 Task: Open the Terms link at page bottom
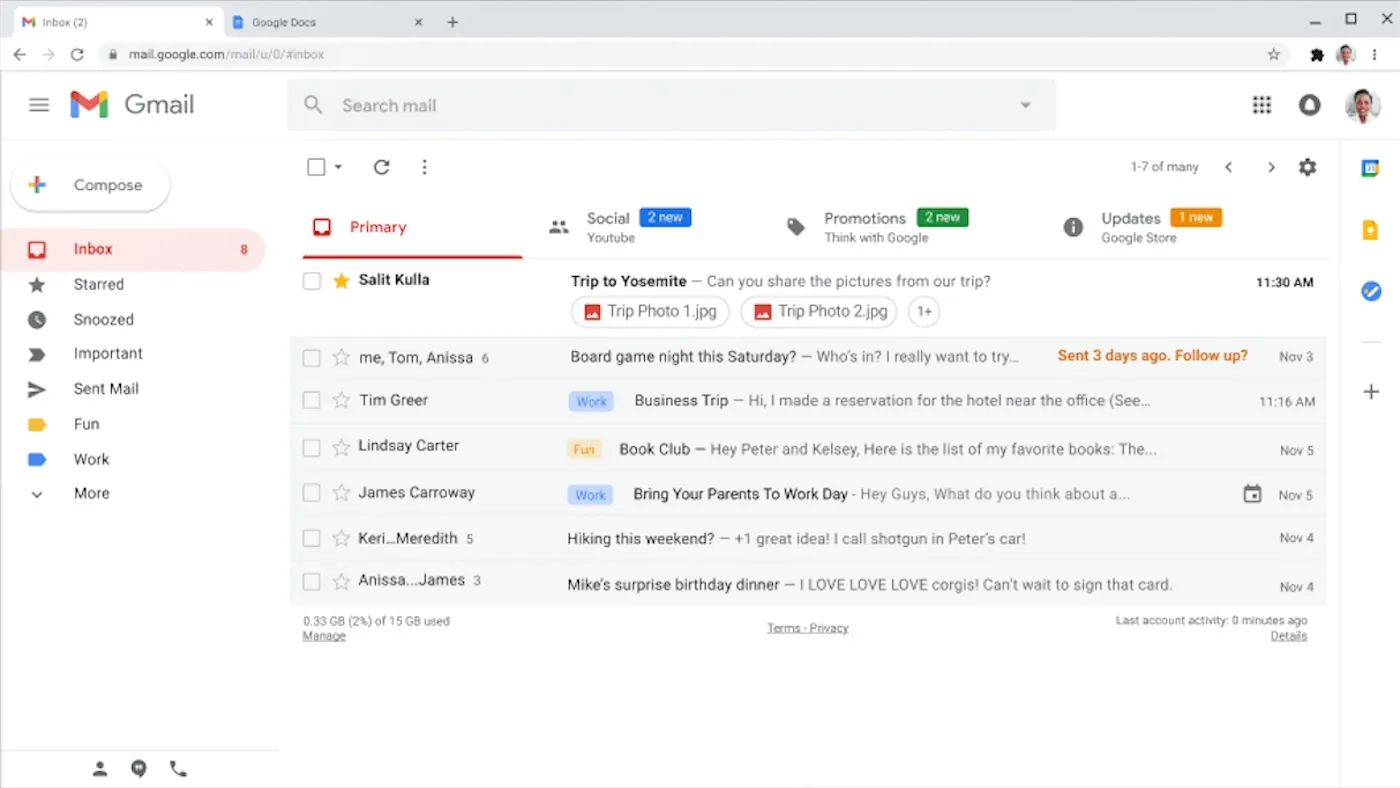(x=781, y=627)
